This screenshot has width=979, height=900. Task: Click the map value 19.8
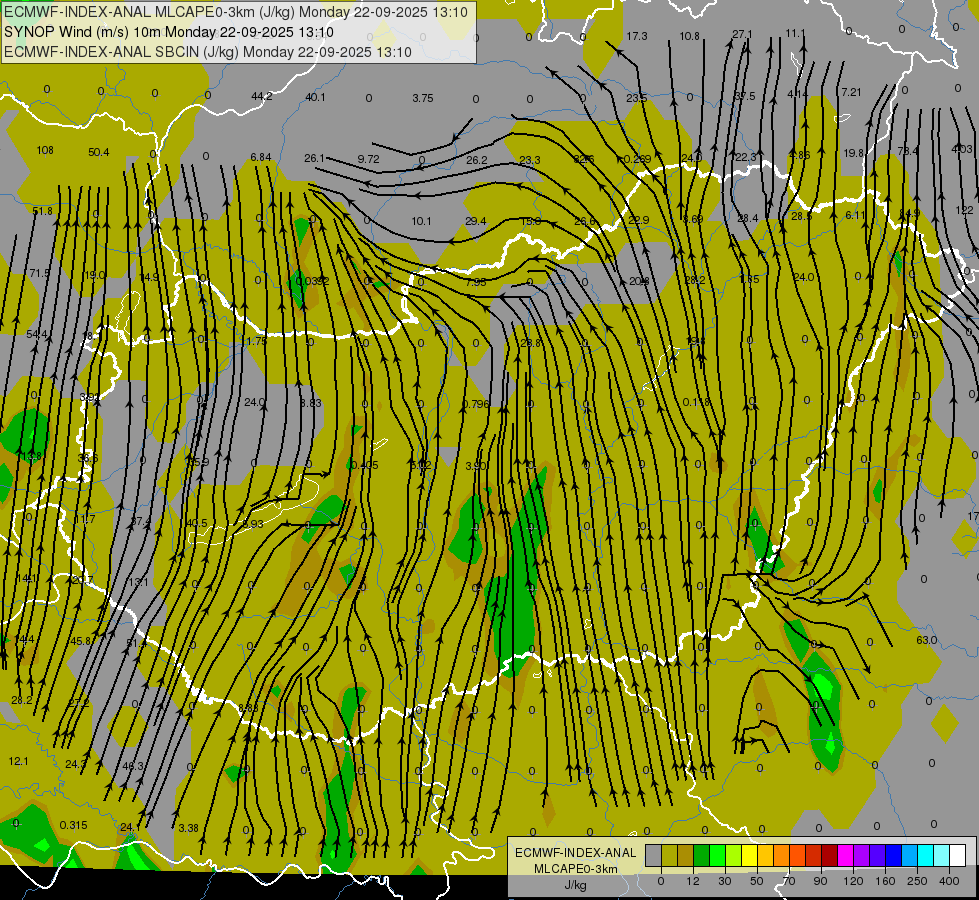[x=854, y=153]
